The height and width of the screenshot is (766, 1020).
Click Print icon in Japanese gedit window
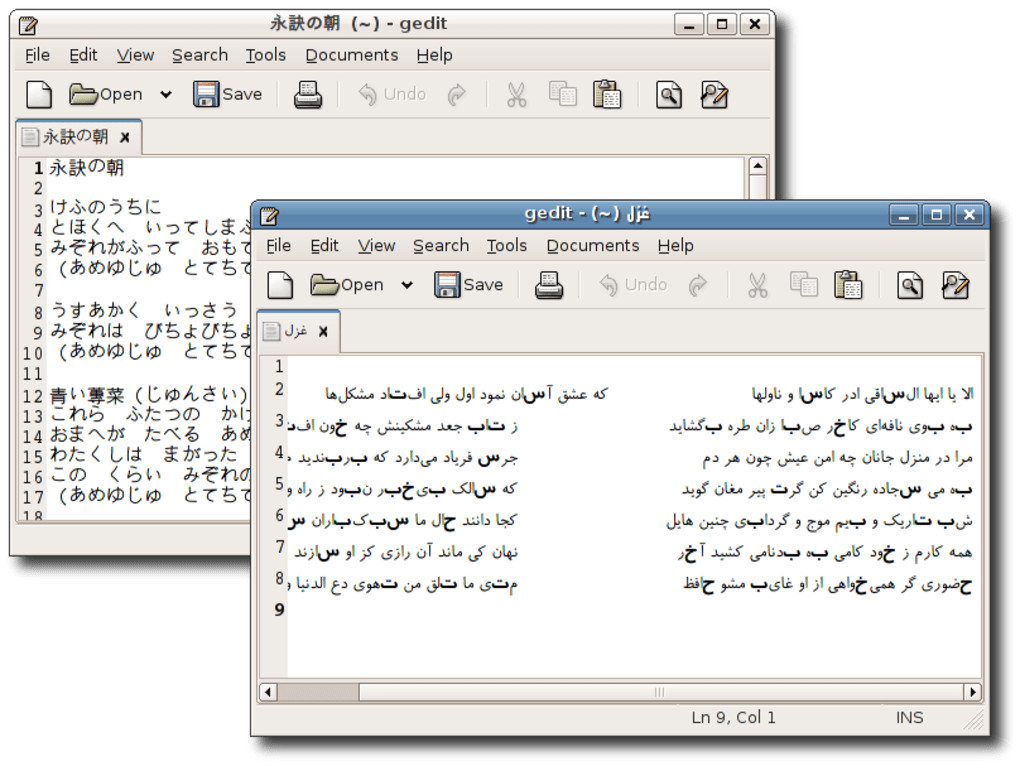click(x=308, y=95)
